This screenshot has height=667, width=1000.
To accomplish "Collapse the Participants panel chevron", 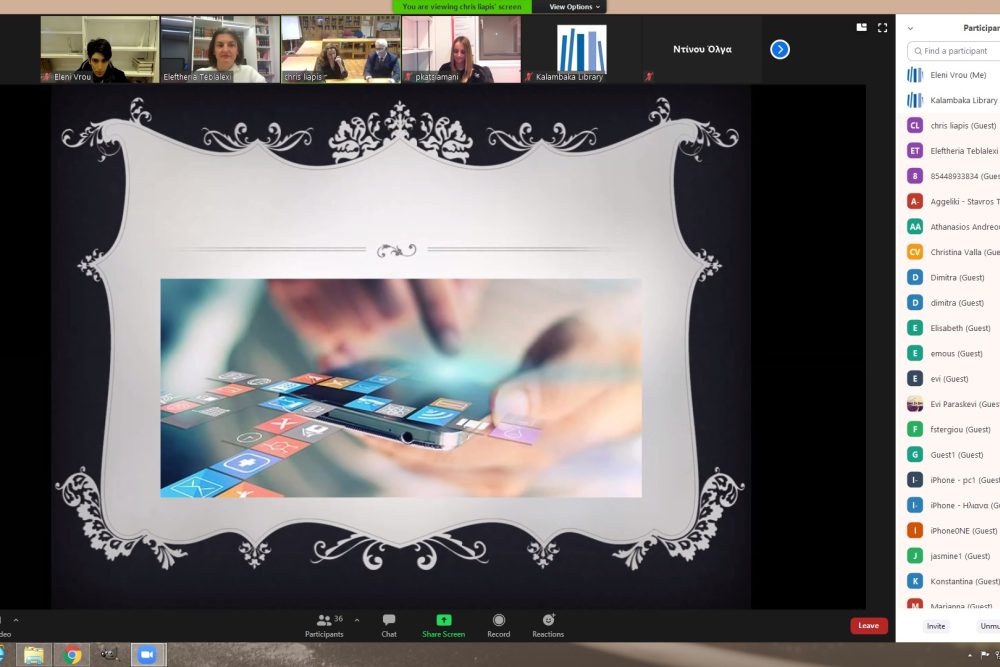I will tap(910, 28).
